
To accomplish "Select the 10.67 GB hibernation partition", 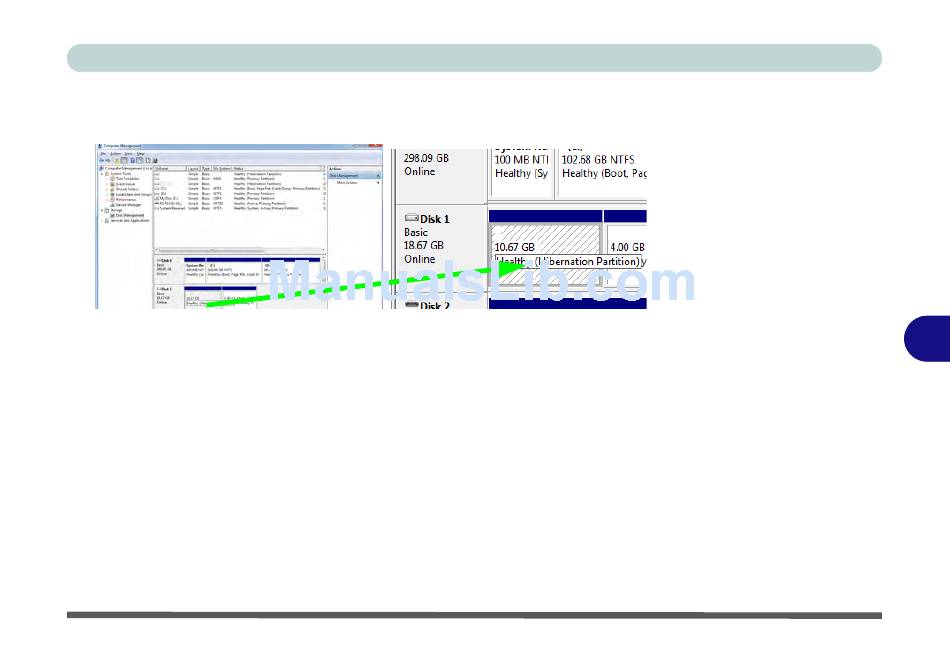I will [x=545, y=255].
